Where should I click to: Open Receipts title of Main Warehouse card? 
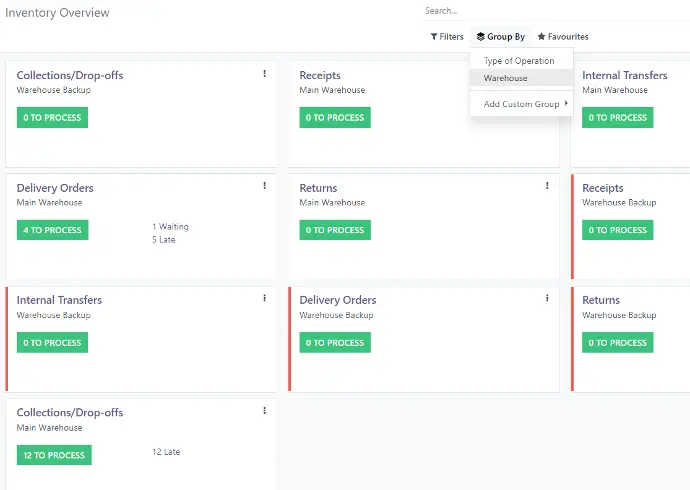pyautogui.click(x=320, y=75)
